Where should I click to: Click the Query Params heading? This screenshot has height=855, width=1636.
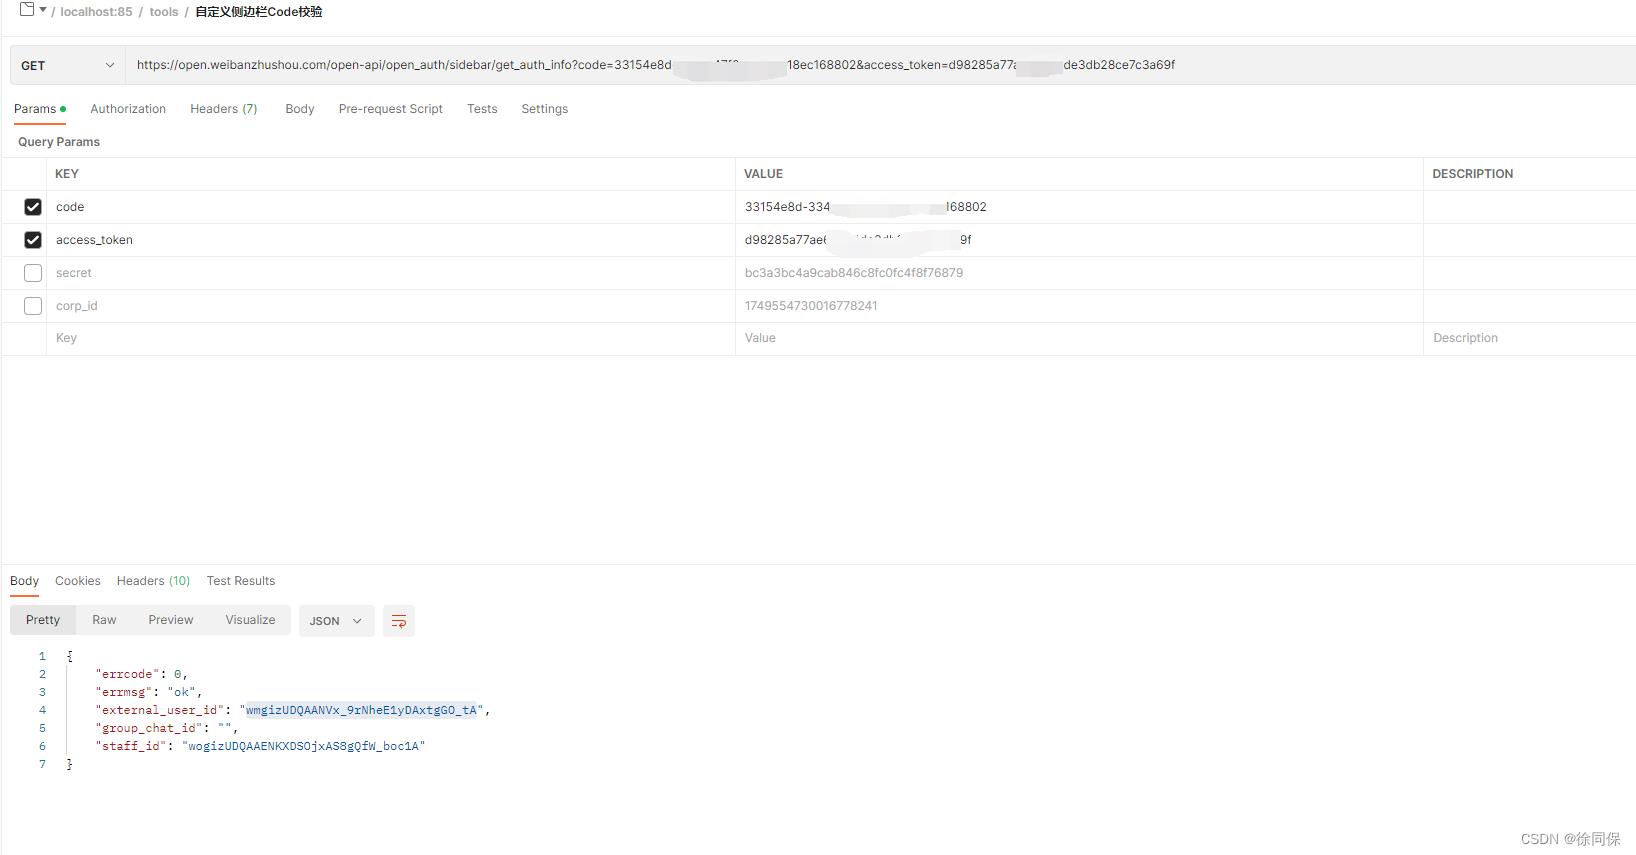pyautogui.click(x=59, y=142)
